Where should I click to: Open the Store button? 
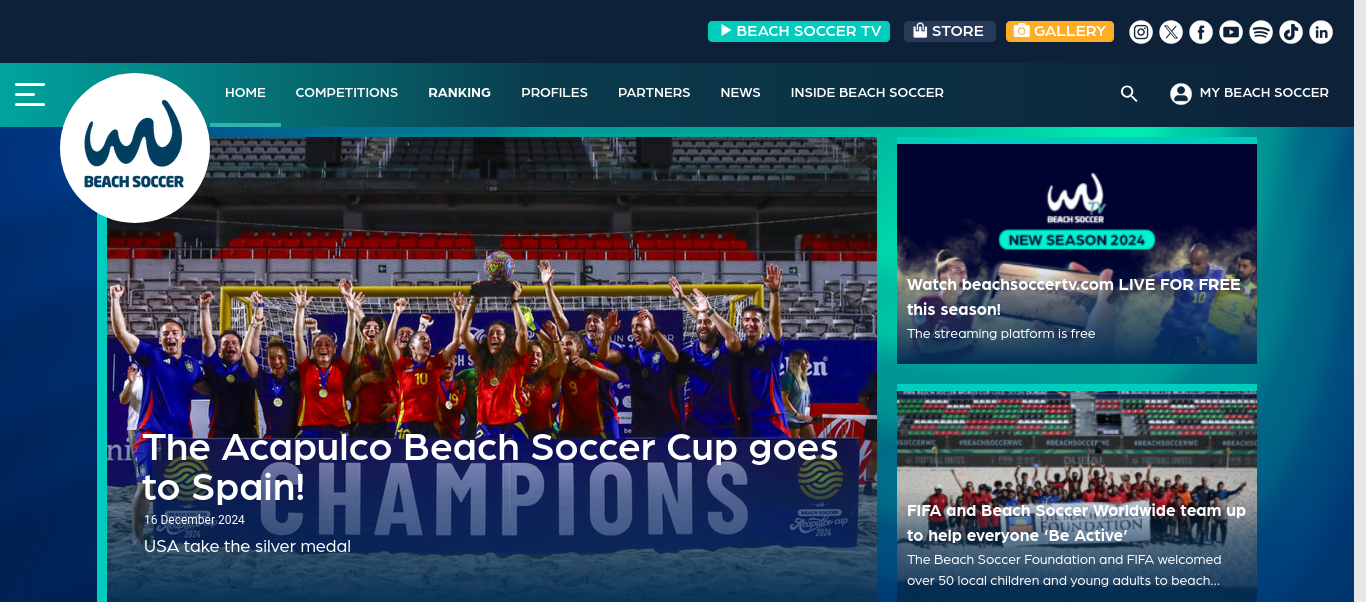pyautogui.click(x=950, y=31)
